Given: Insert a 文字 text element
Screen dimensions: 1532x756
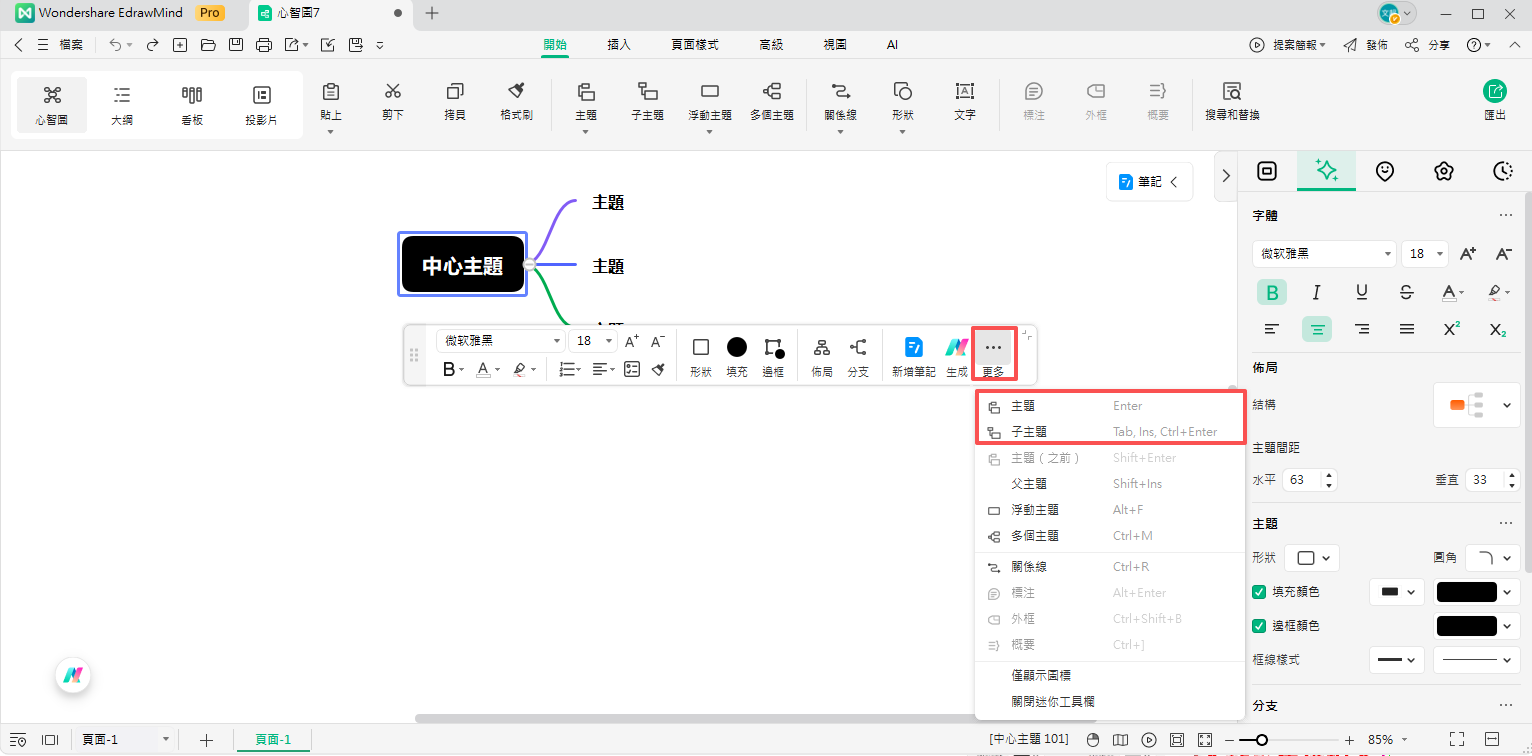Looking at the screenshot, I should point(964,103).
